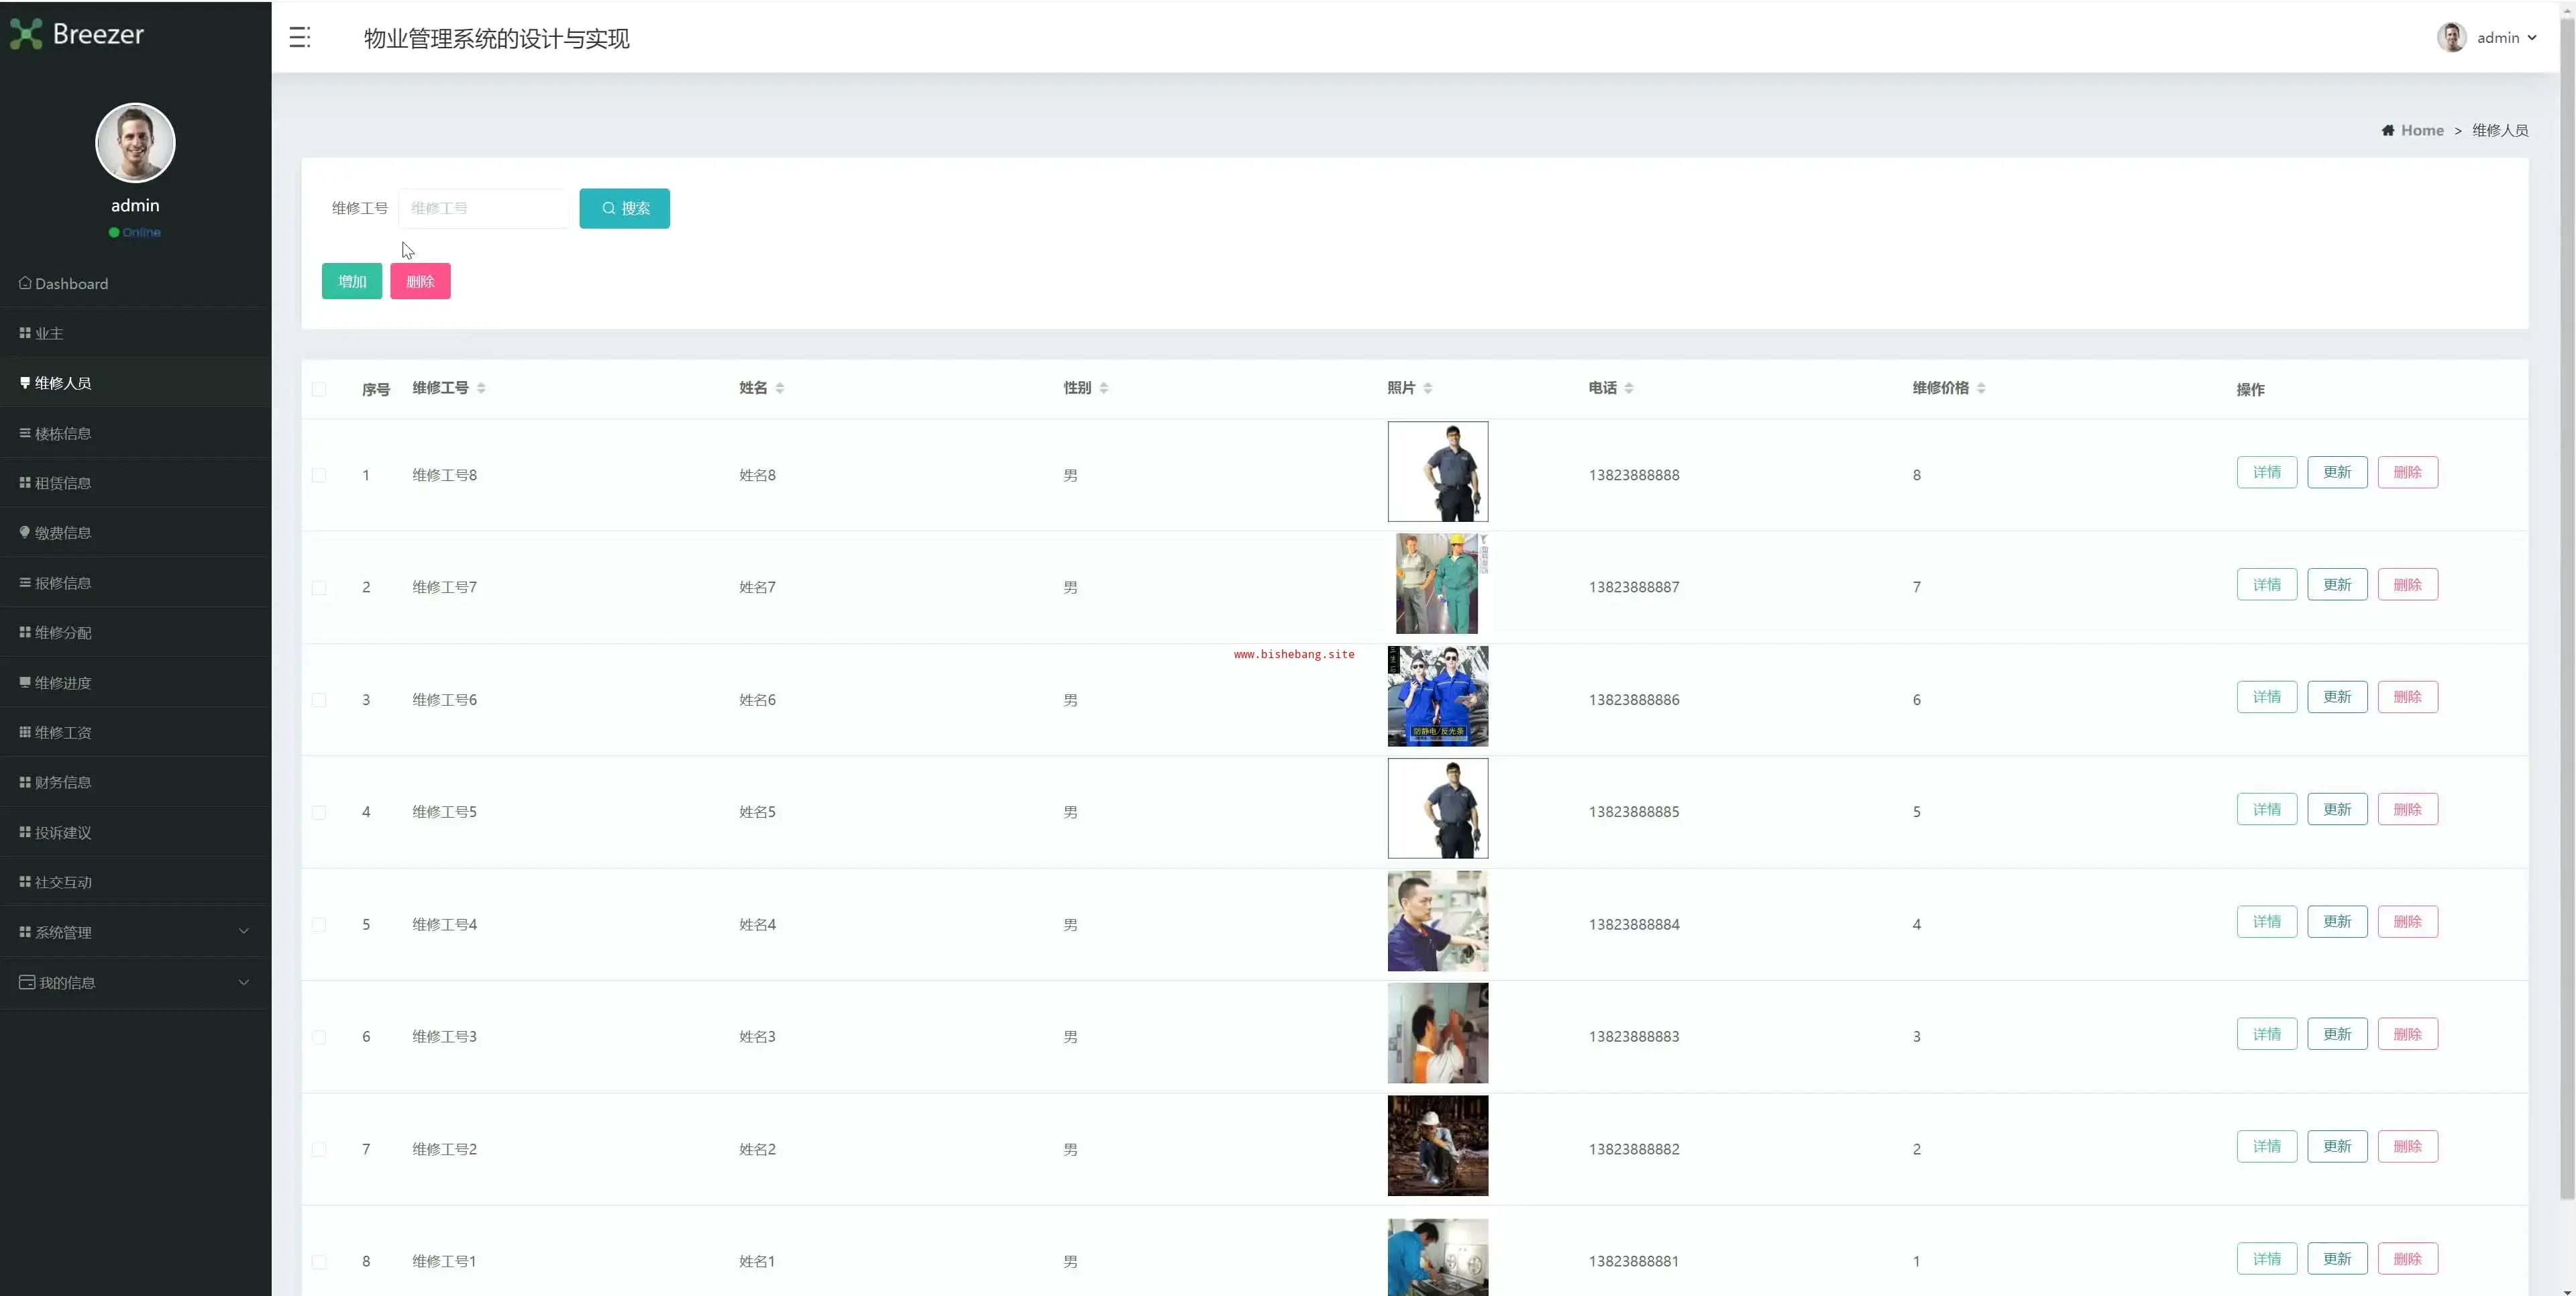Click the Home breadcrumb house icon
The height and width of the screenshot is (1296, 2576).
tap(2387, 131)
